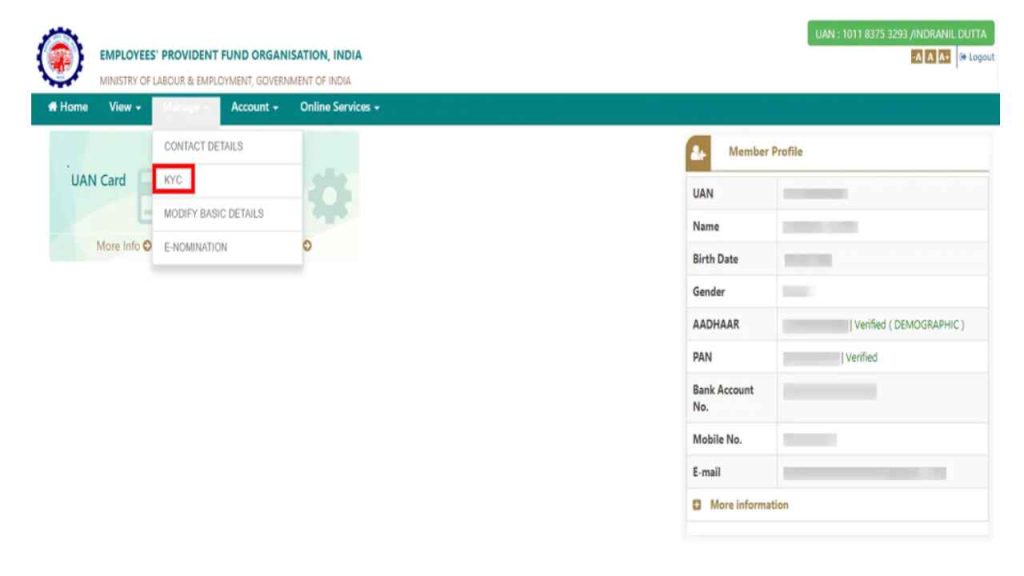Decrease font size with A- icon
Viewport: 1024px width, 576px height.
[x=917, y=57]
